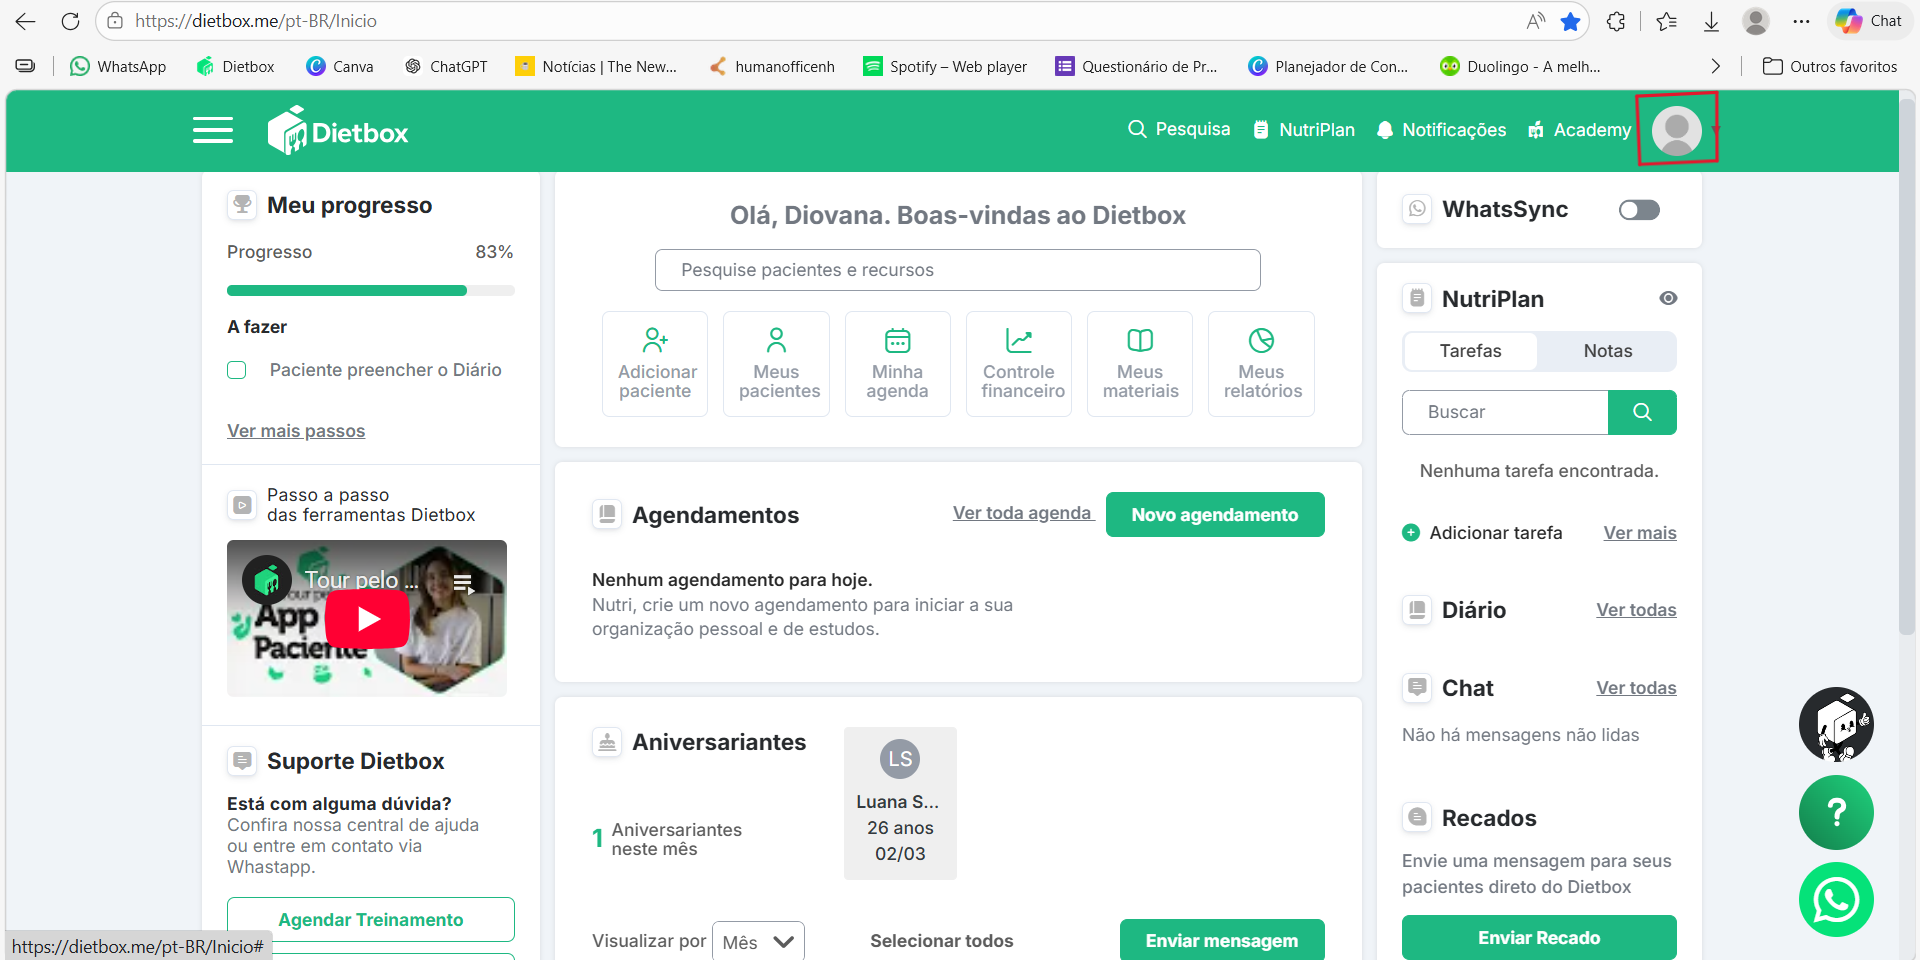Click Enviar Recado button
Viewport: 1920px width, 960px height.
[x=1539, y=938]
